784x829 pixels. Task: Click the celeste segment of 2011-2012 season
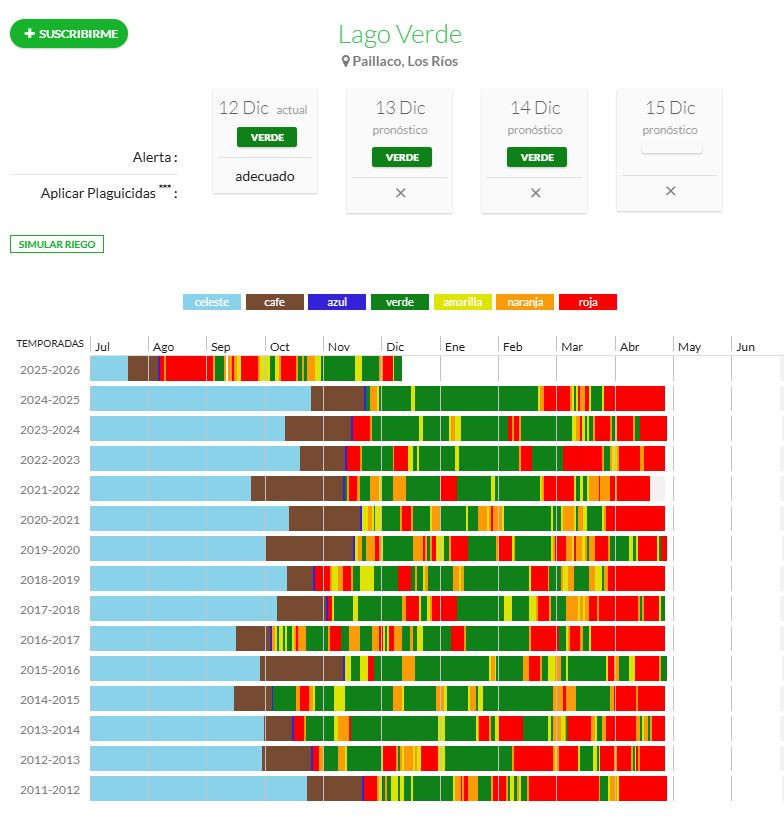pyautogui.click(x=198, y=789)
